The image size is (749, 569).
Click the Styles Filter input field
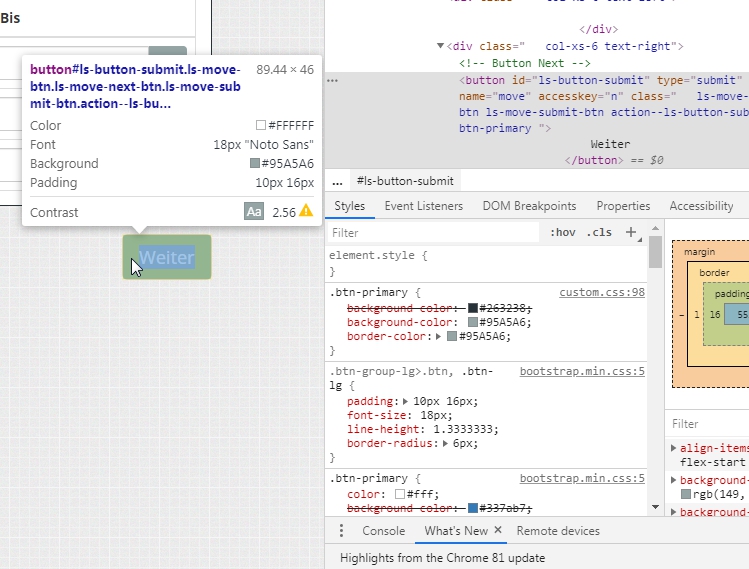pyautogui.click(x=430, y=233)
